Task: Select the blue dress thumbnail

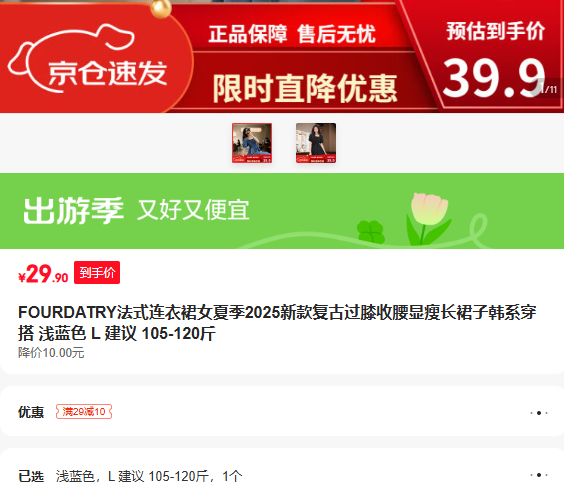Action: click(252, 143)
